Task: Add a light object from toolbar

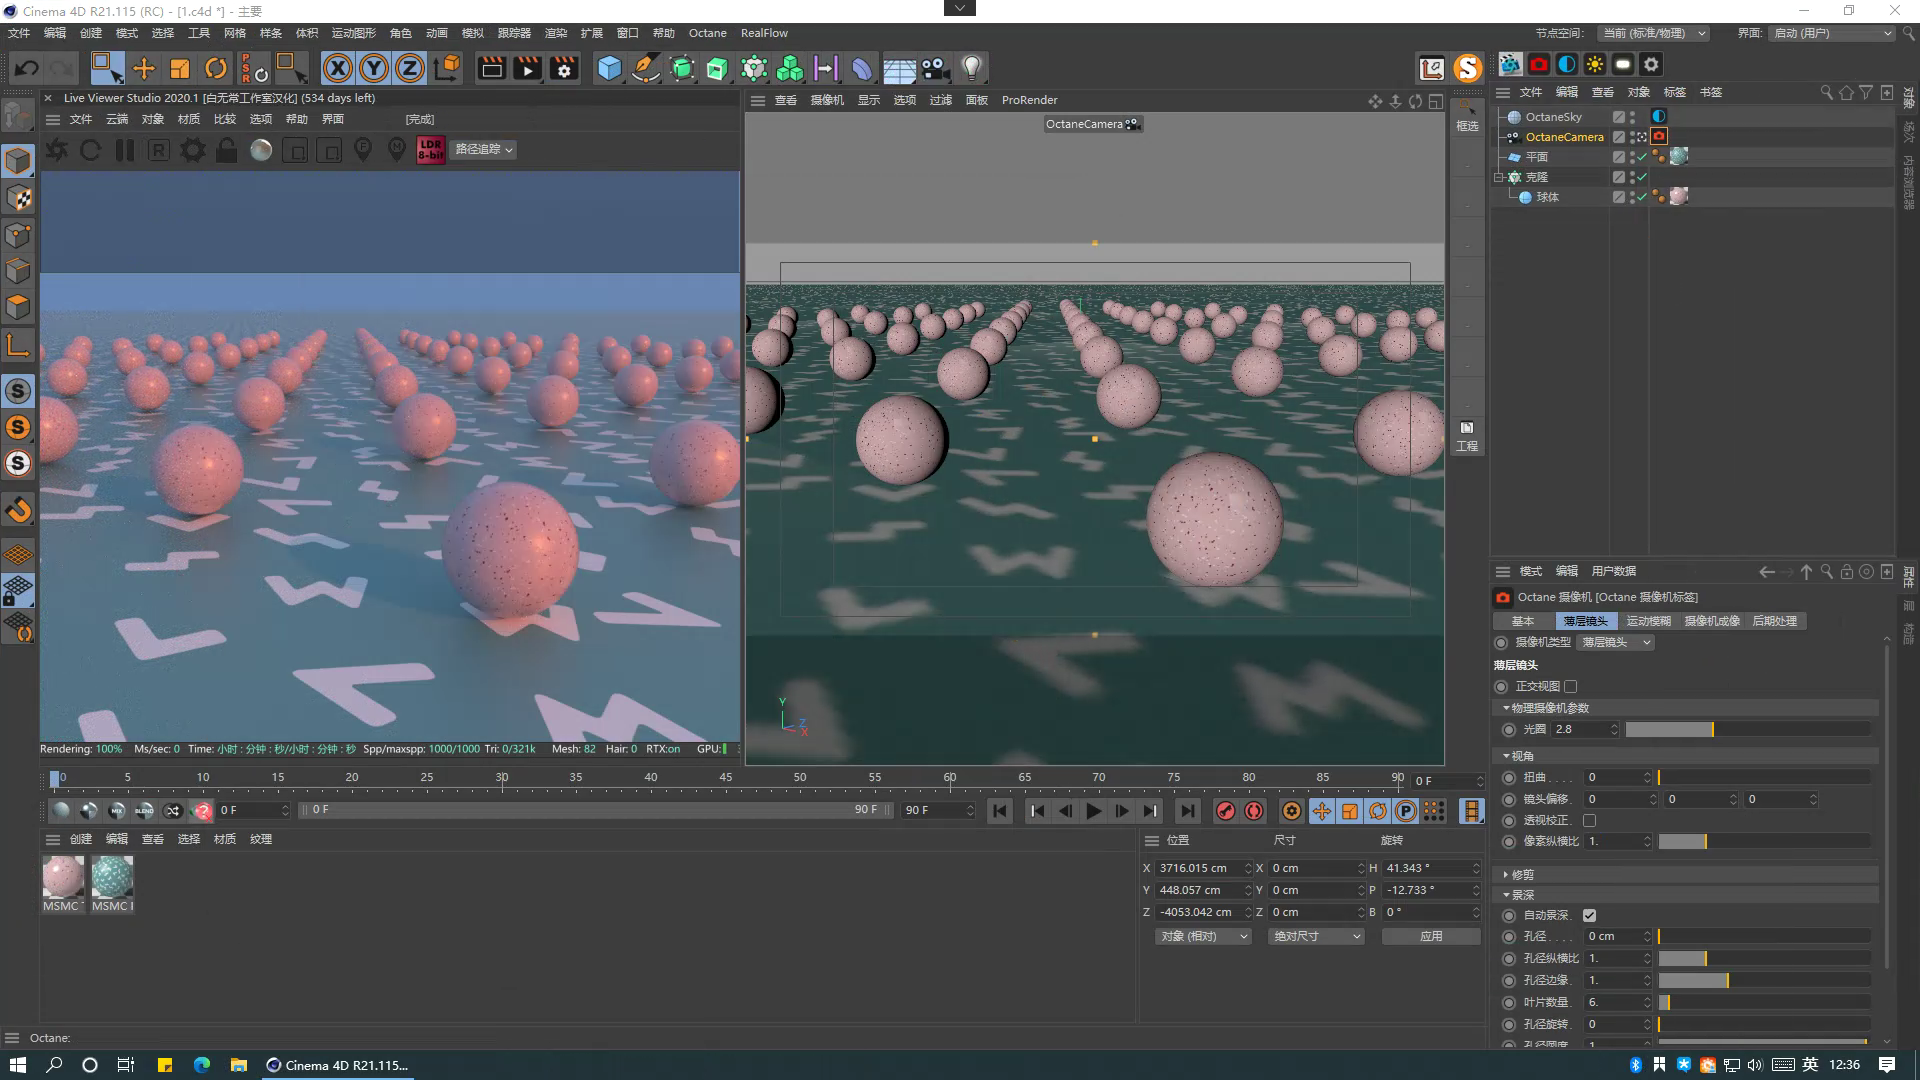Action: coord(972,68)
